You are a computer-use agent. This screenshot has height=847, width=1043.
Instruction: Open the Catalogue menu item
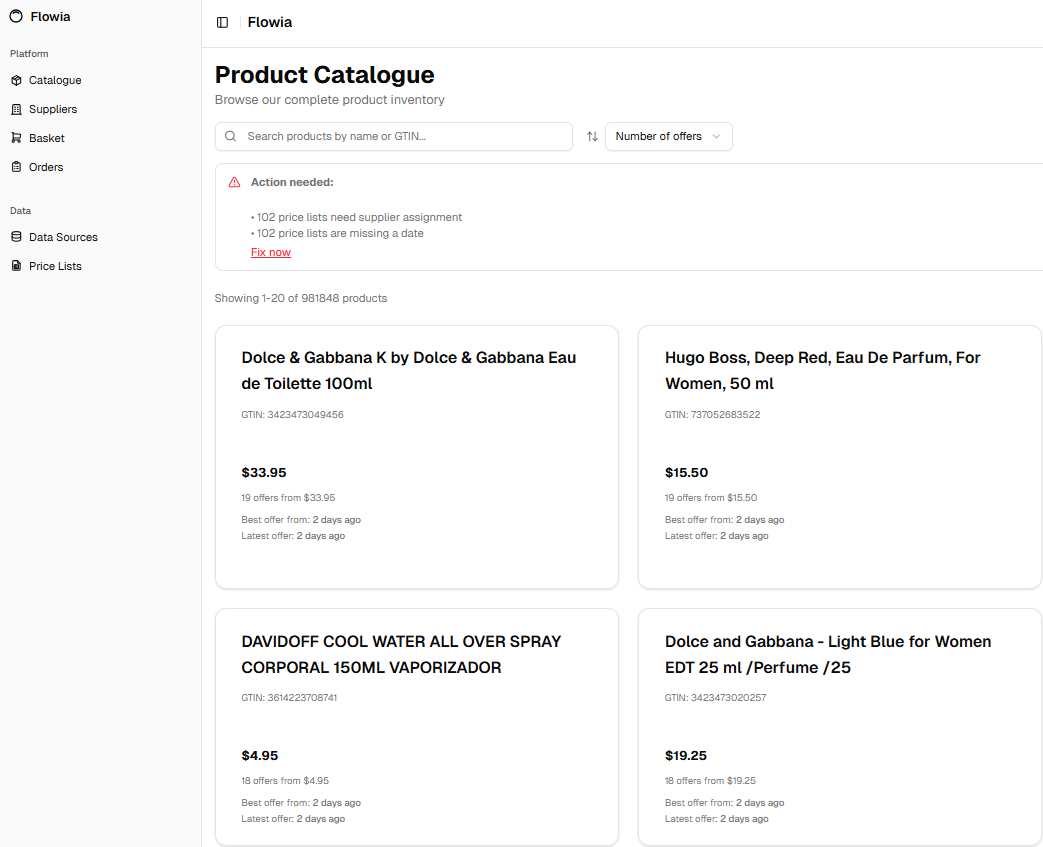point(101,81)
